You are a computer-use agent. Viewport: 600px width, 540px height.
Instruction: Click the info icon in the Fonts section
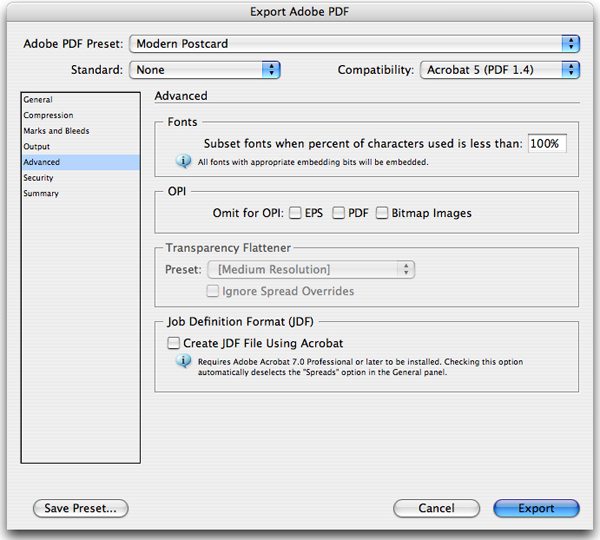(x=183, y=161)
